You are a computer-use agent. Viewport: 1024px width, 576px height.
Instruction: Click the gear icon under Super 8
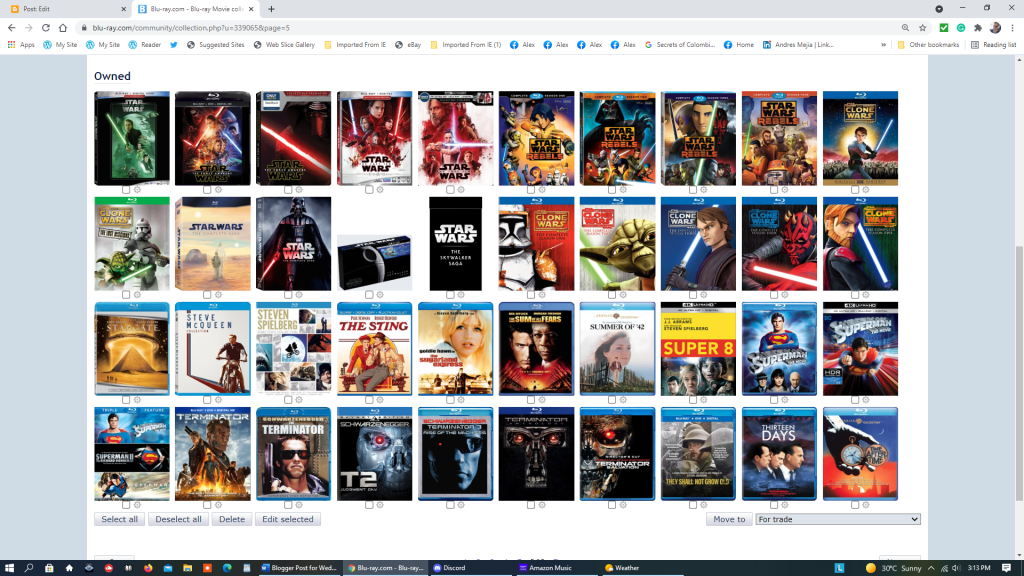coord(704,400)
